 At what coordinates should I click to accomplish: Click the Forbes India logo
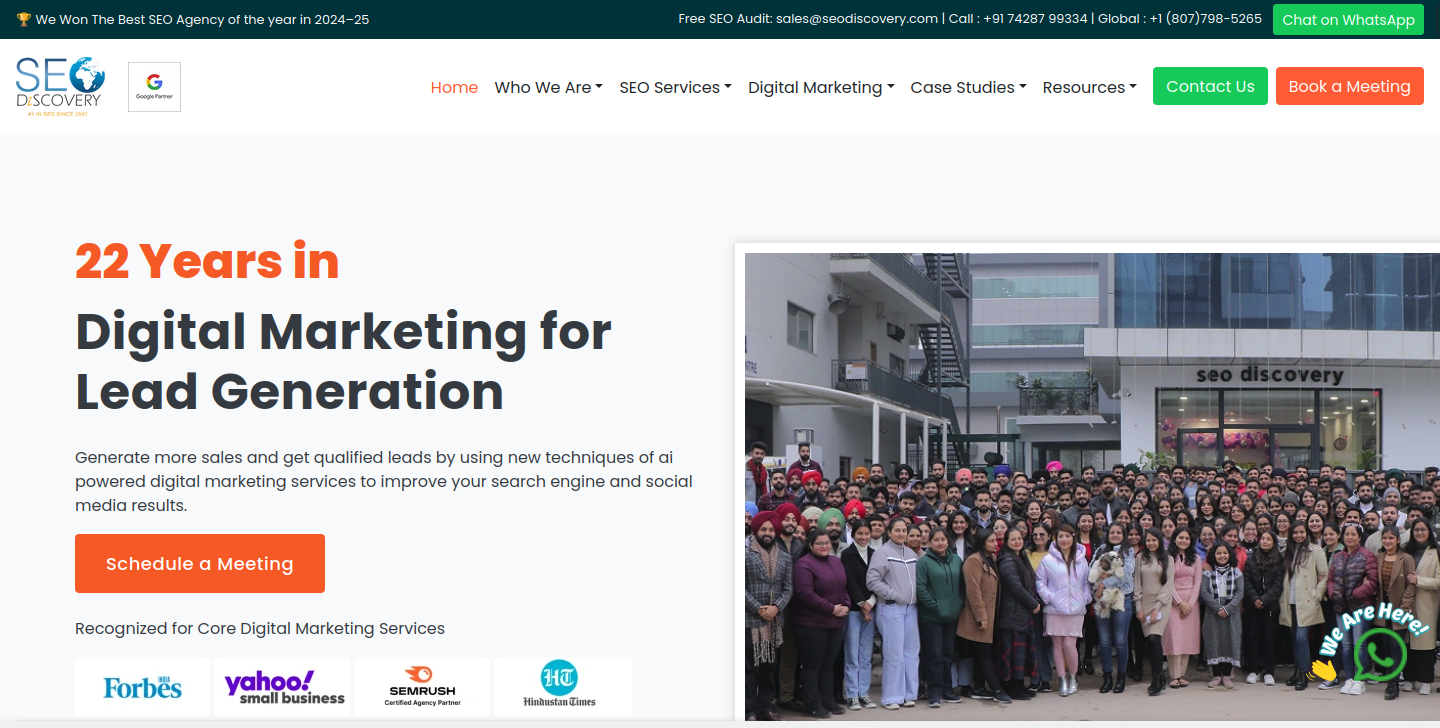click(142, 687)
